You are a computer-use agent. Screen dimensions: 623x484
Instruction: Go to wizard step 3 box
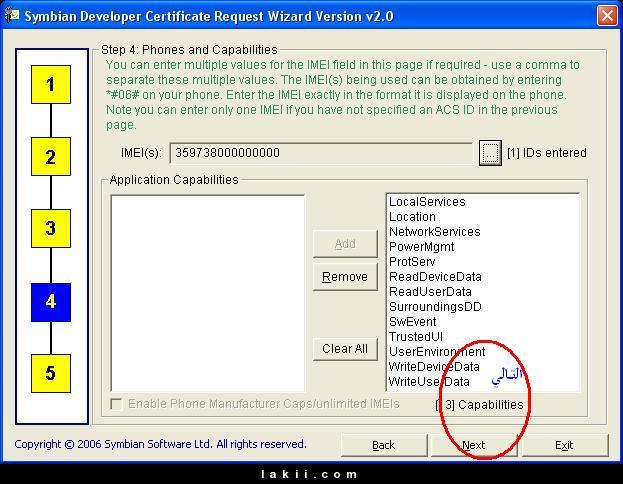[x=51, y=228]
